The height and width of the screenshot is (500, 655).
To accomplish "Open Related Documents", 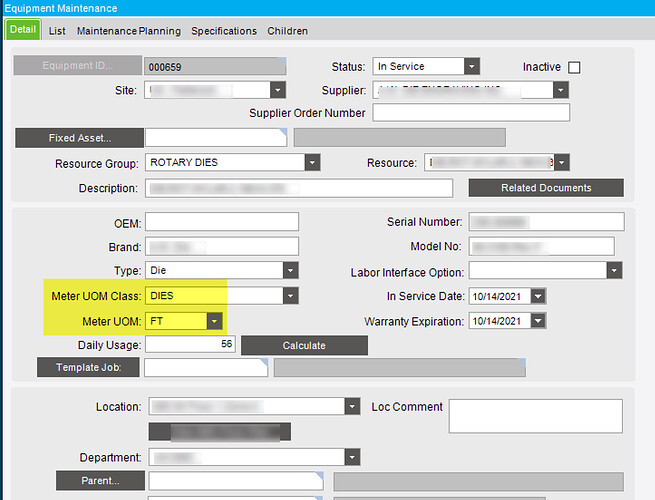I will [546, 188].
